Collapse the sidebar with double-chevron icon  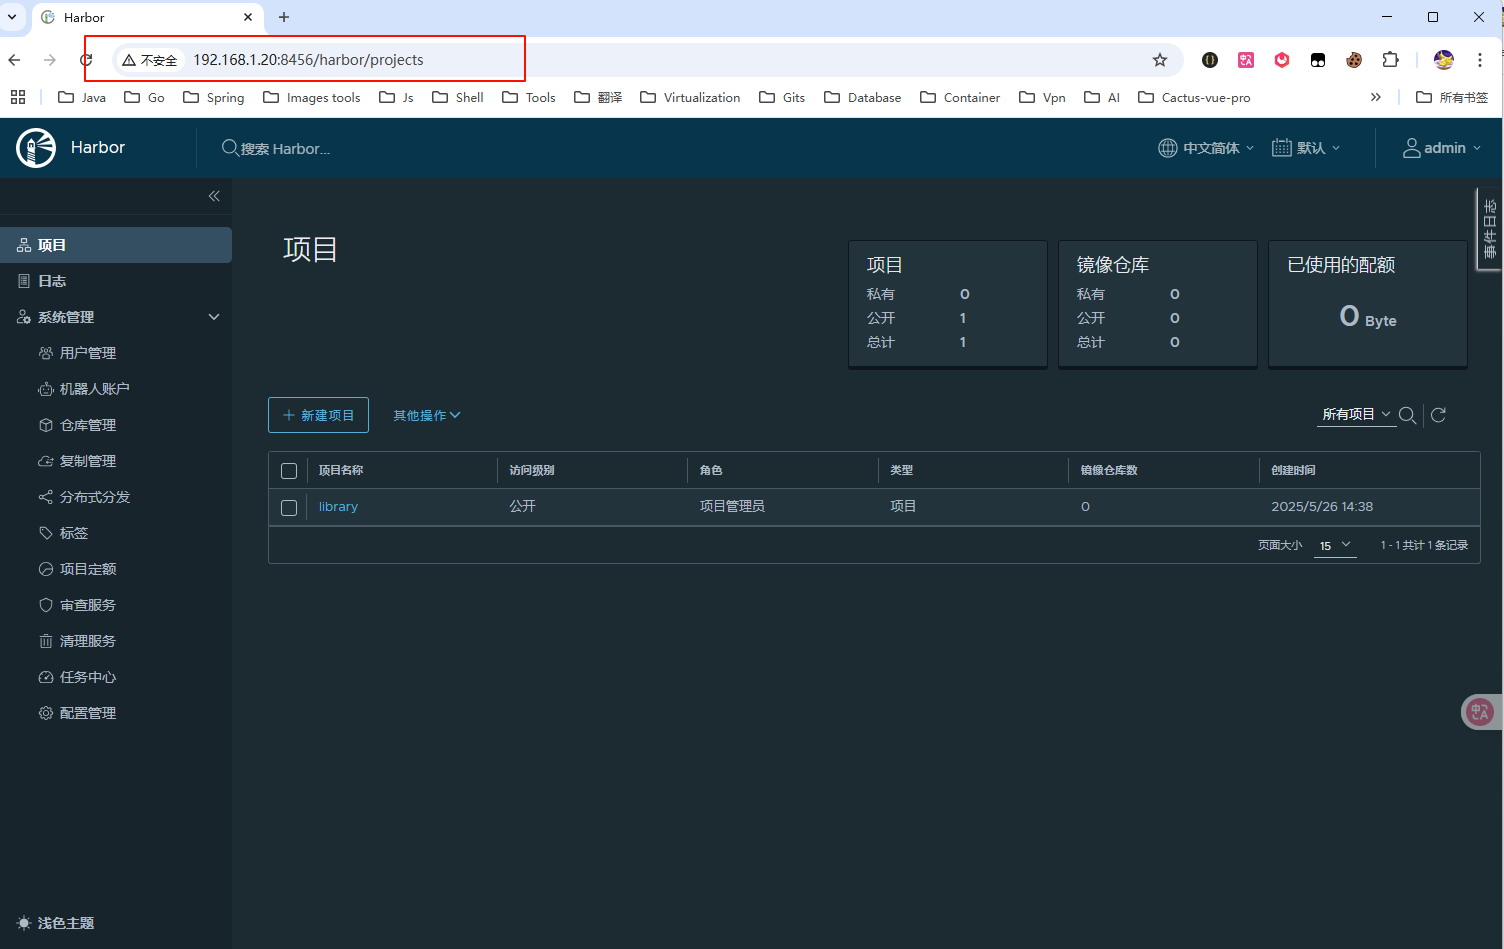[x=214, y=196]
